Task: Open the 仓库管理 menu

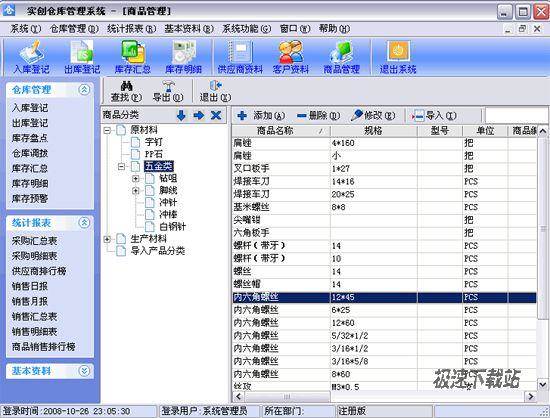Action: click(74, 29)
